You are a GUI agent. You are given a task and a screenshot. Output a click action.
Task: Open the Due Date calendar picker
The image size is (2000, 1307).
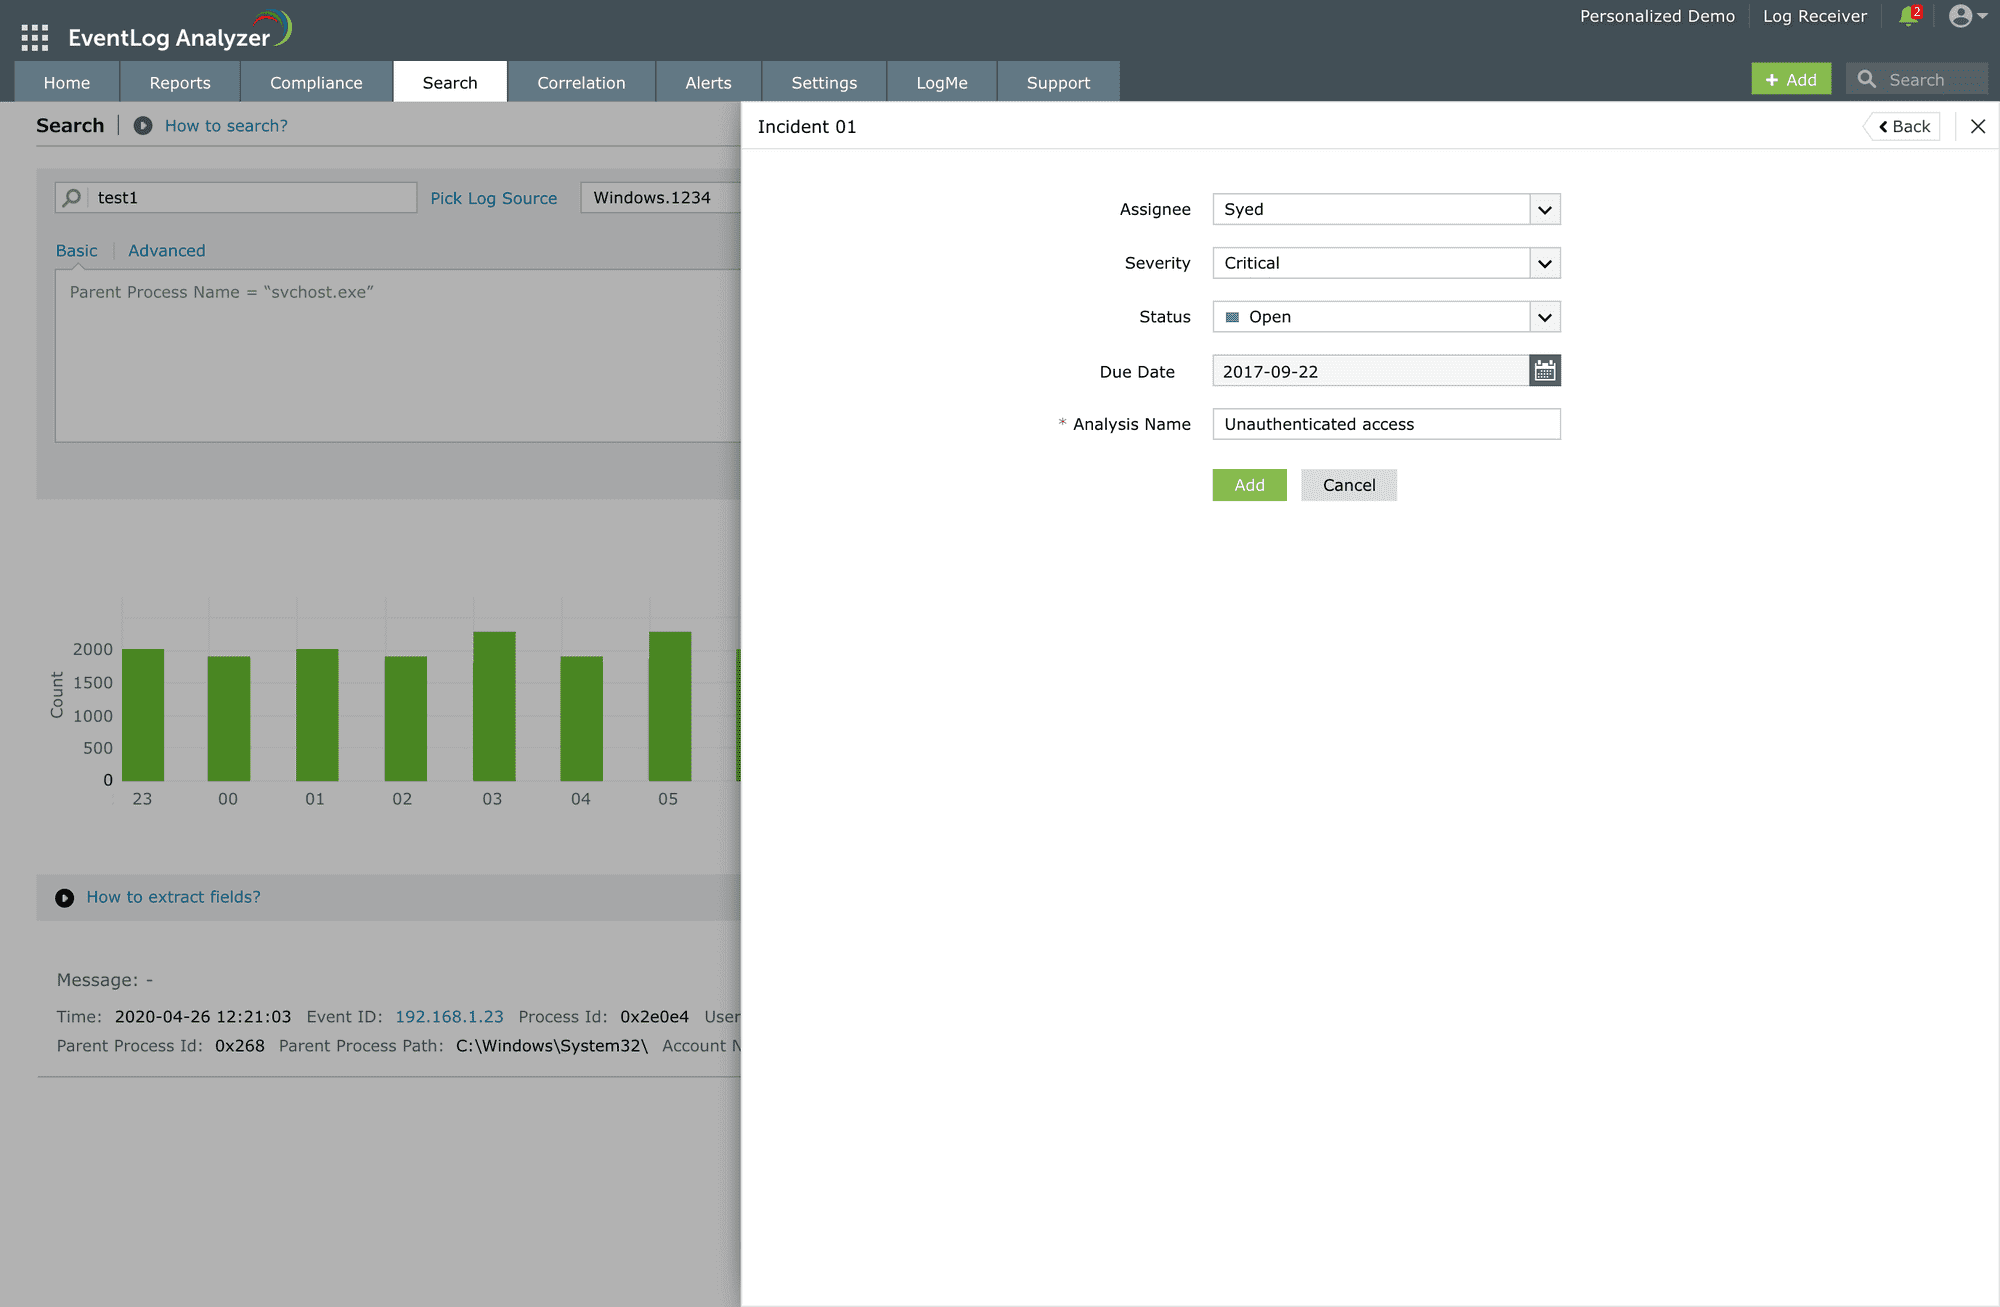click(x=1544, y=371)
